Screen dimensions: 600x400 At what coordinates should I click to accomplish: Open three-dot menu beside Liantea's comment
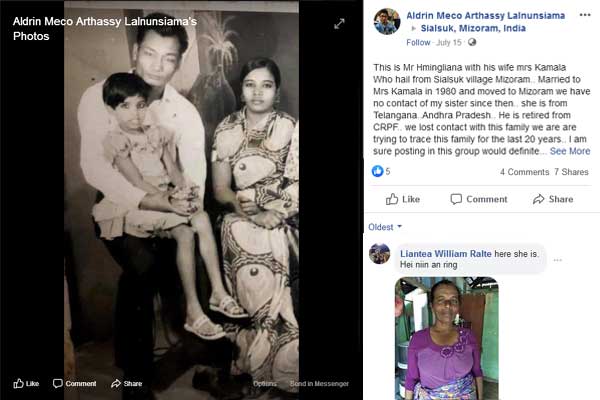pos(557,260)
